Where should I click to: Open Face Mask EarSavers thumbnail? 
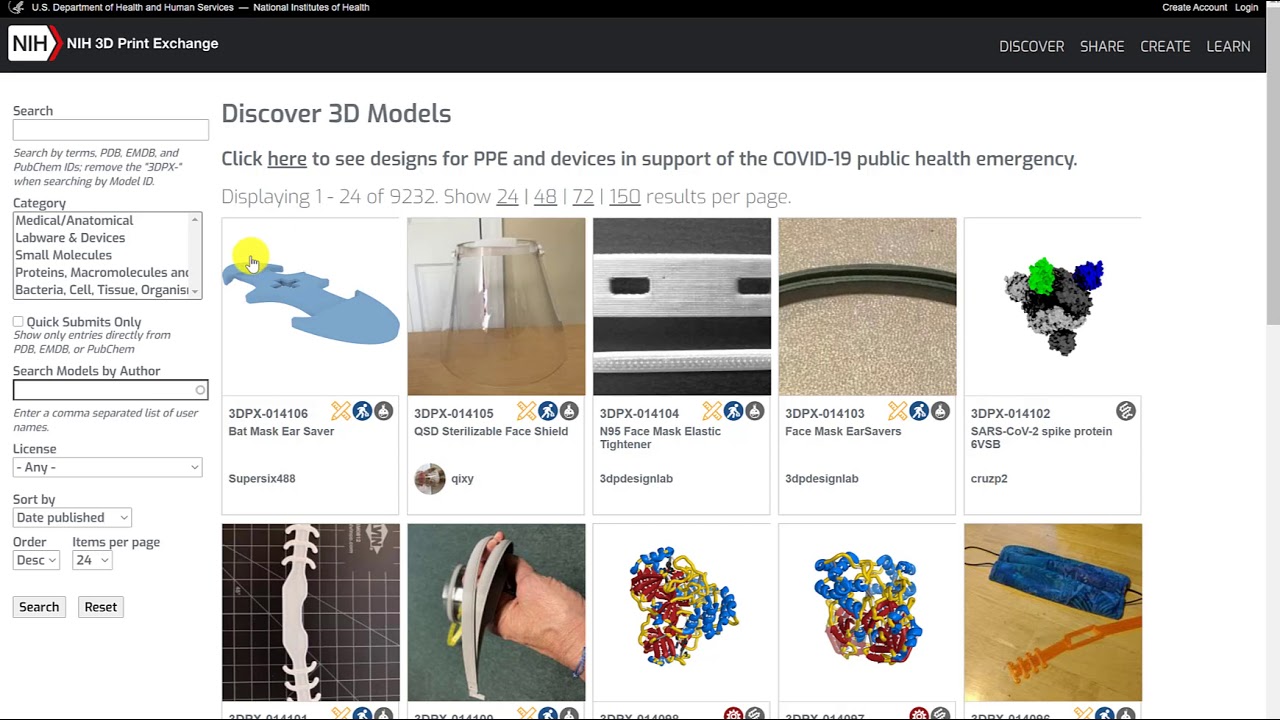[x=867, y=306]
